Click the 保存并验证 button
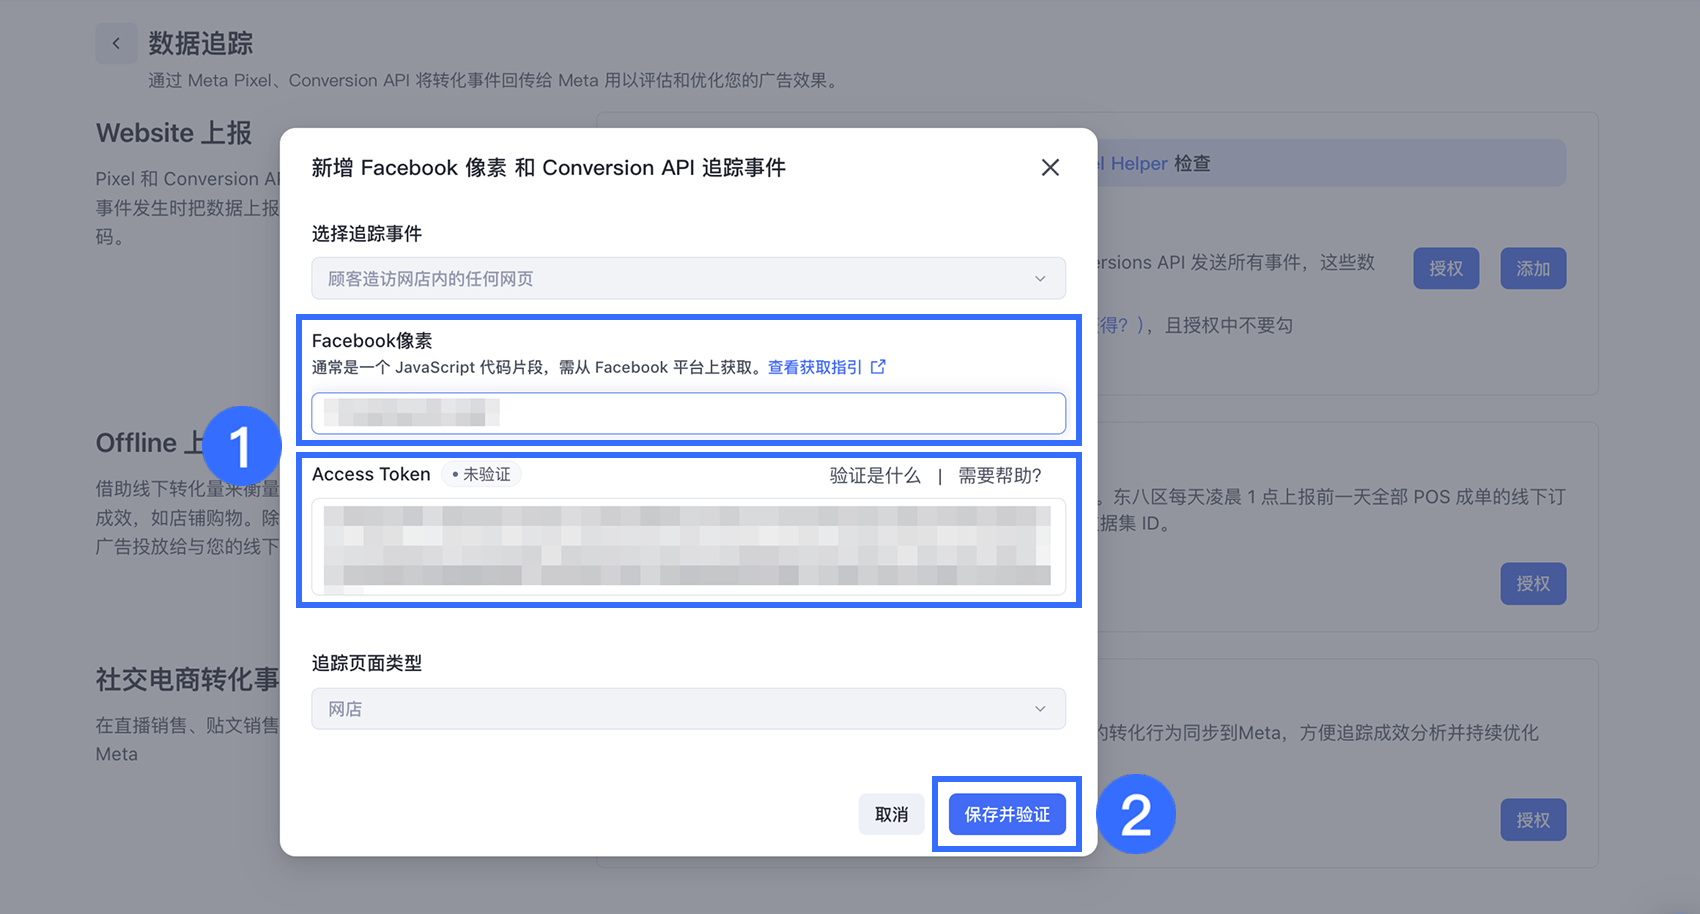Screen dimensions: 1700x914 click(x=1007, y=815)
